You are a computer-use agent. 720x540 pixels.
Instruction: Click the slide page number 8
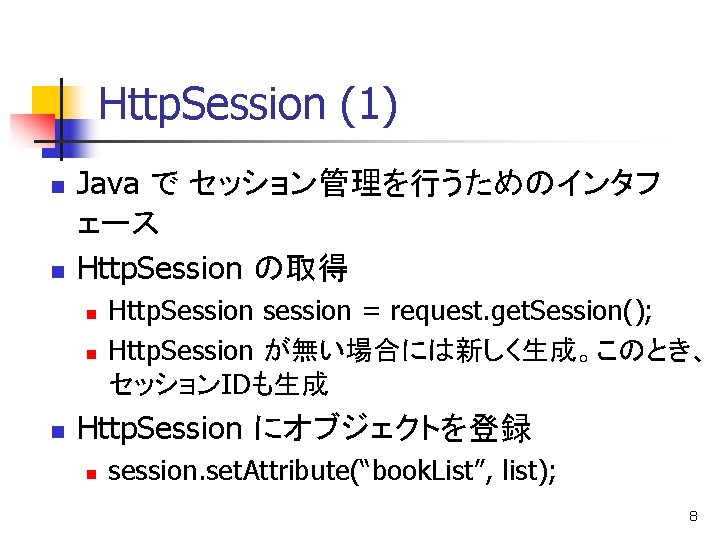[693, 517]
